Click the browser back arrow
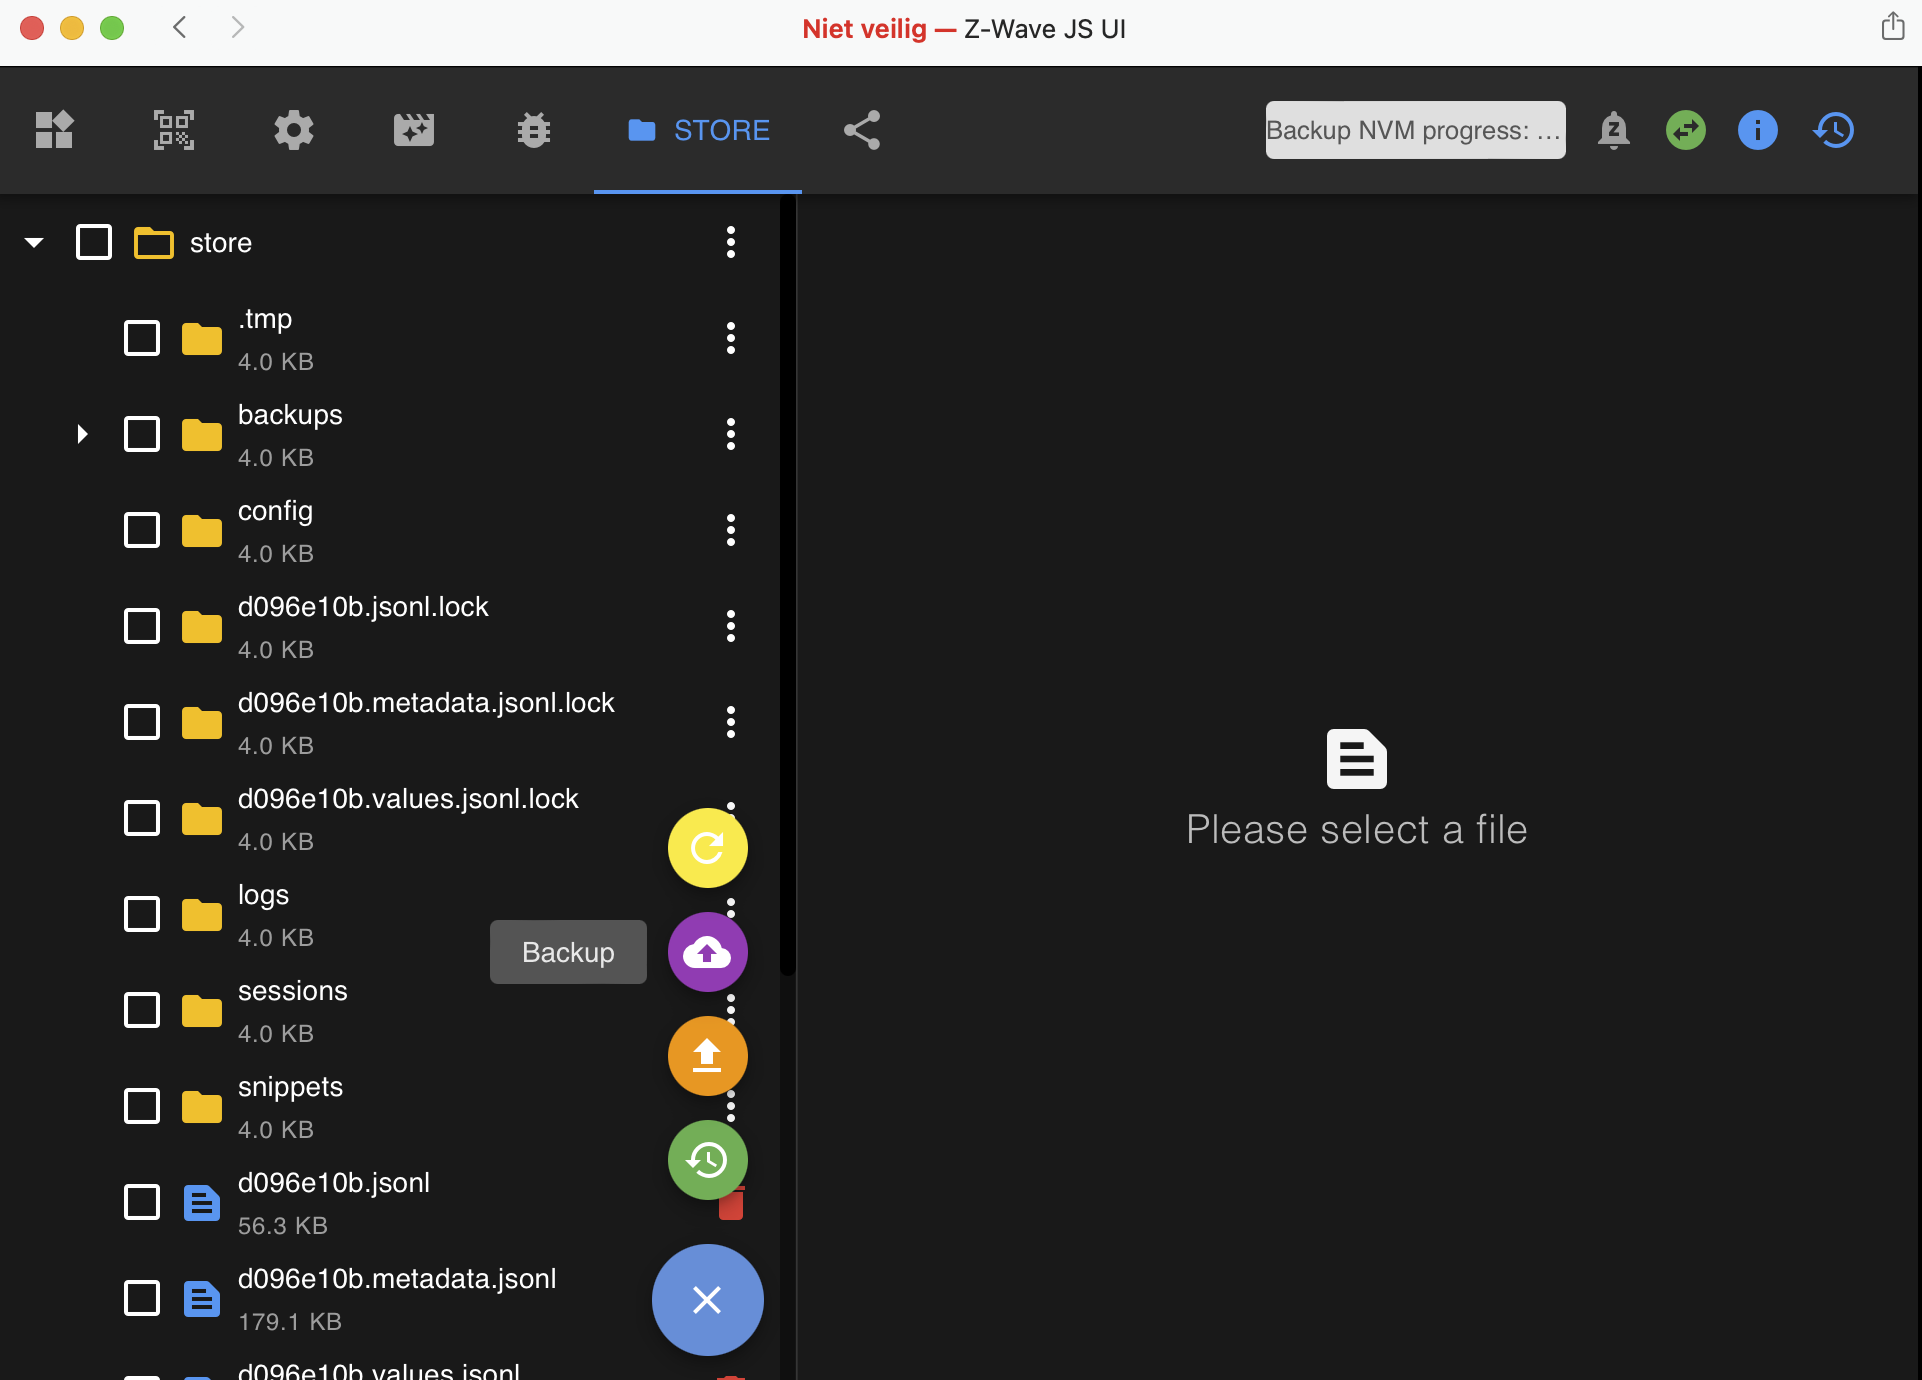The width and height of the screenshot is (1922, 1380). (x=180, y=27)
